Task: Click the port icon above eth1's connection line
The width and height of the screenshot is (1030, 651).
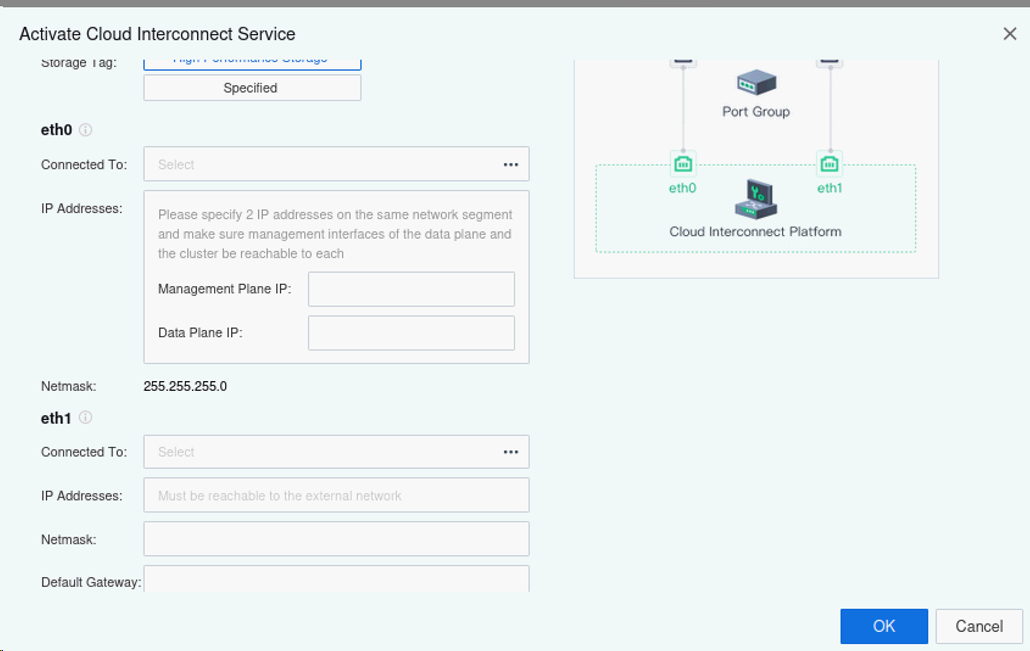Action: pyautogui.click(x=829, y=57)
